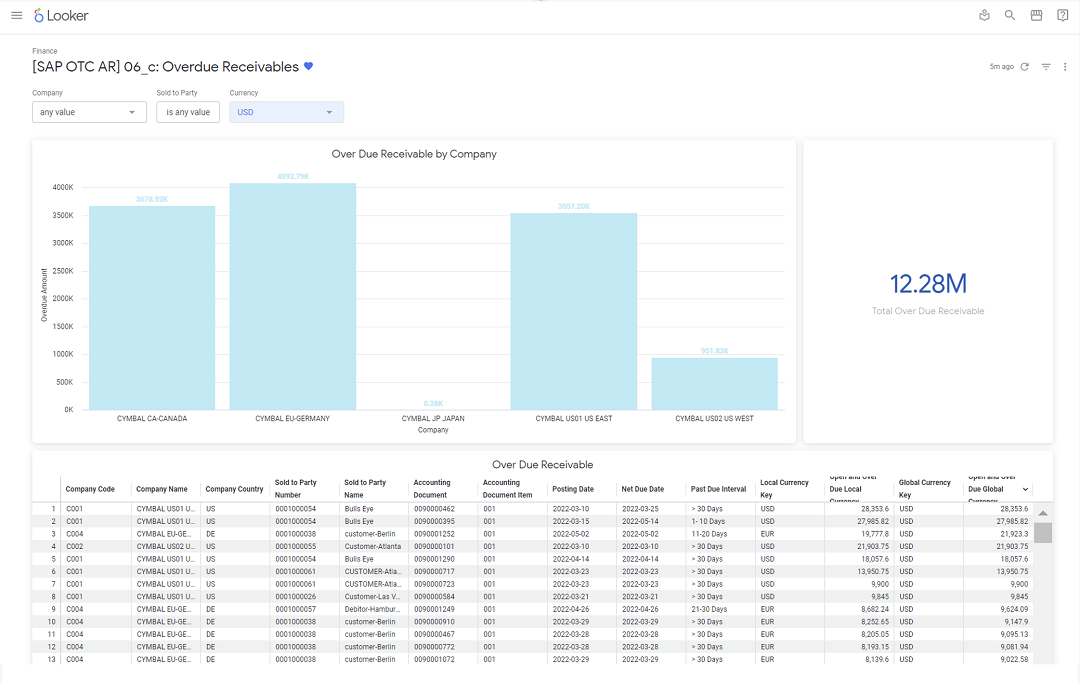Open the help question mark icon
Viewport: 1080px width, 683px height.
click(1062, 15)
